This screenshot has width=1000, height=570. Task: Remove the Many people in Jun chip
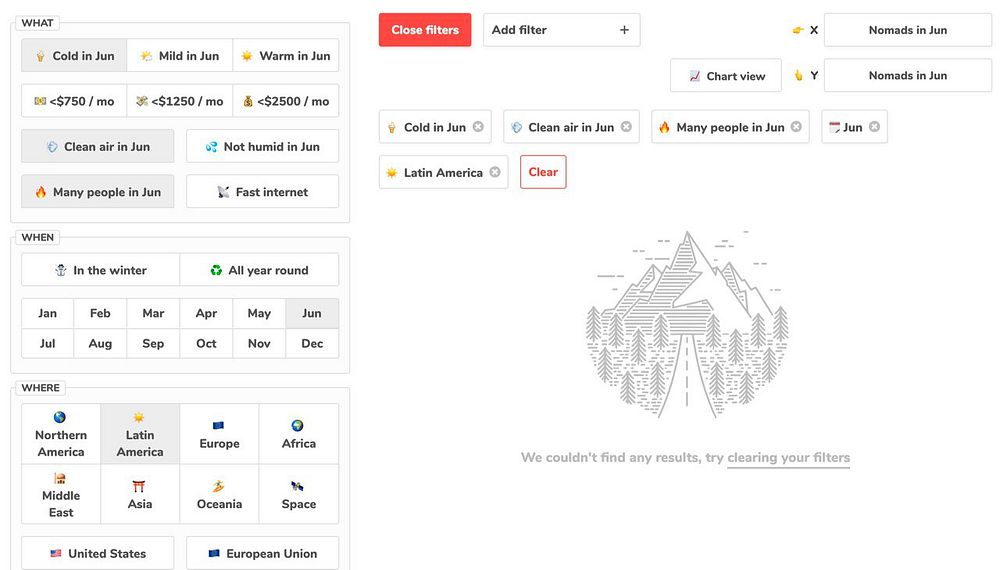(796, 127)
